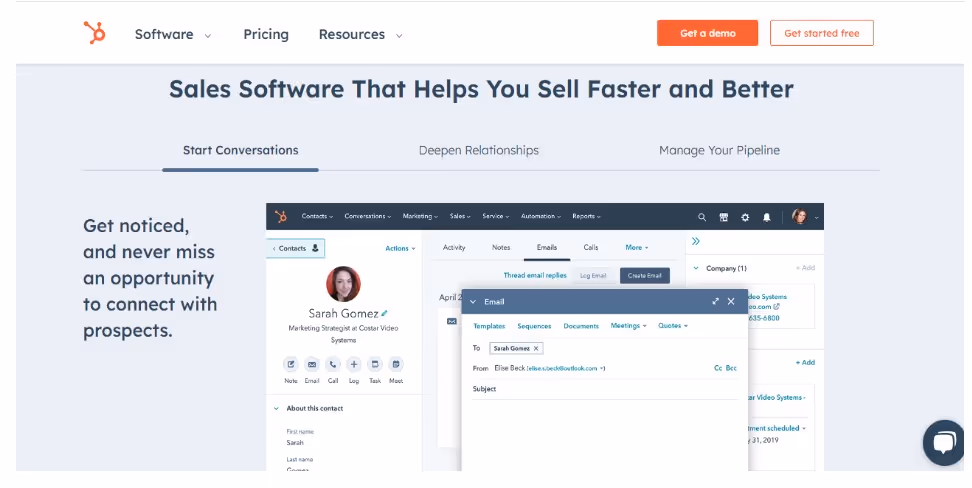The height and width of the screenshot is (488, 972).
Task: Click the Bcc link
Action: pos(731,368)
